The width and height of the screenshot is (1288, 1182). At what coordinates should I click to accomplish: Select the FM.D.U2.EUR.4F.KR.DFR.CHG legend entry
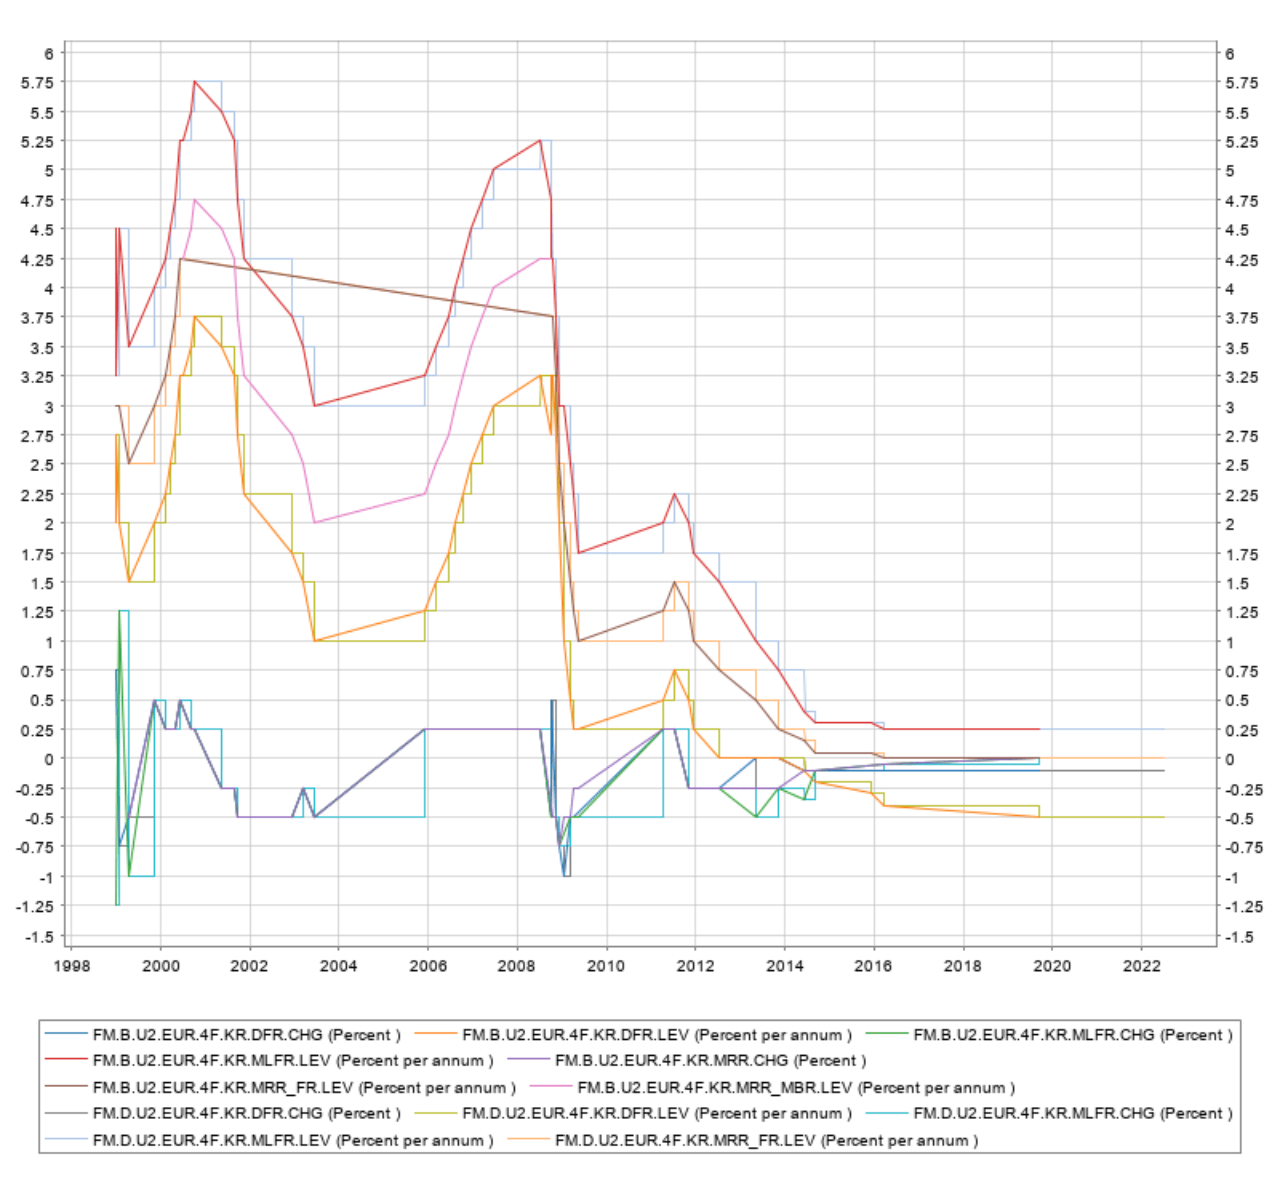(224, 1113)
